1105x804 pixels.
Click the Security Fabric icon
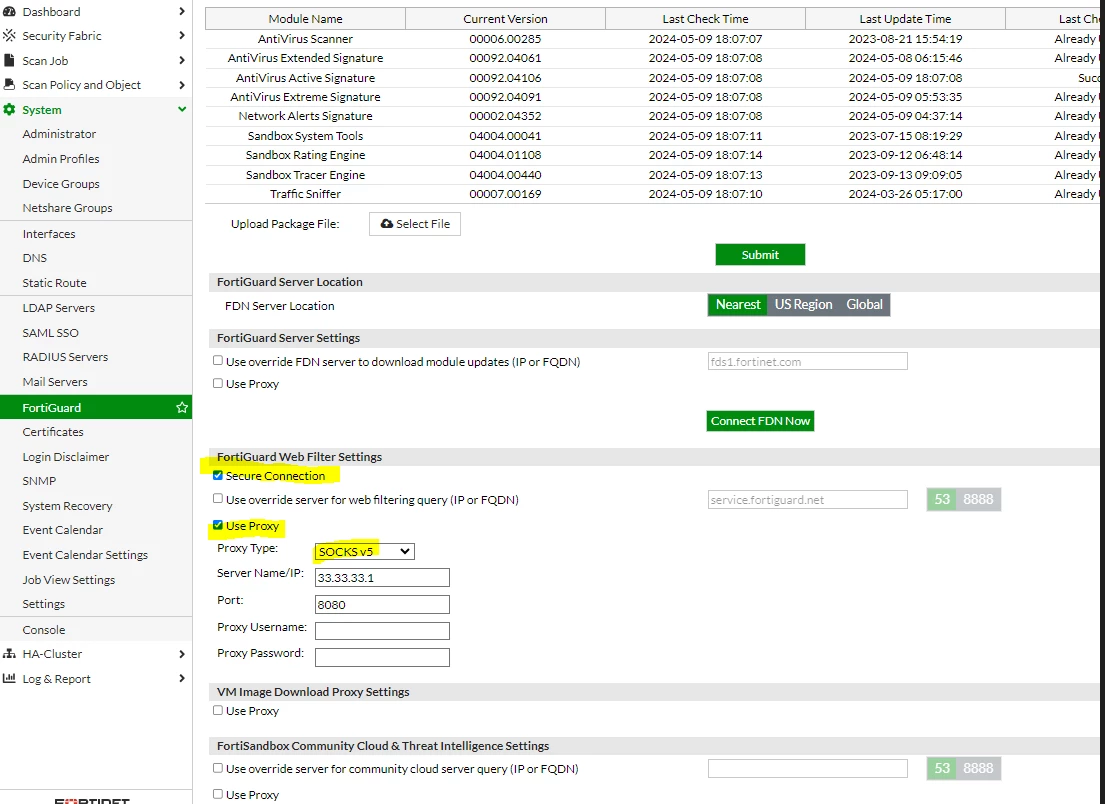(9, 35)
